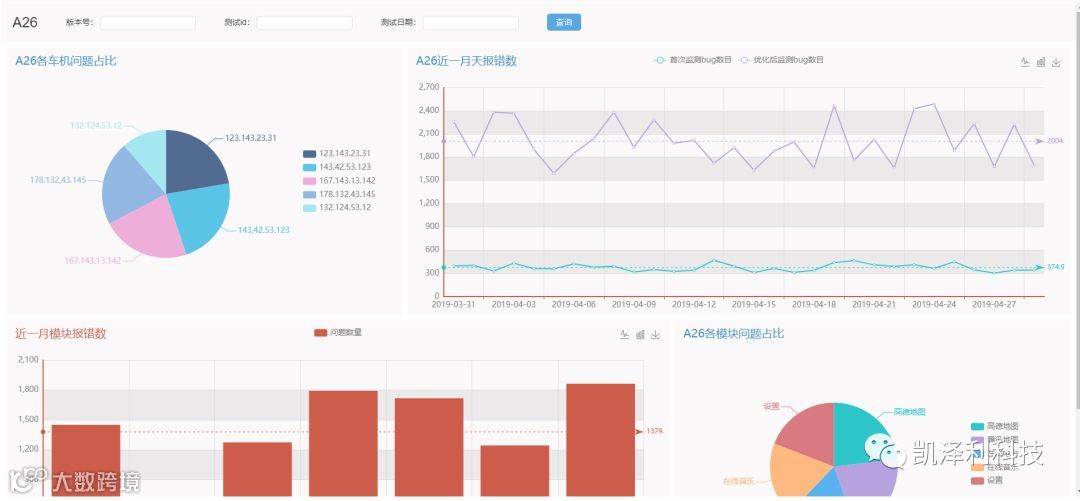Click the 374.9 average line marker label
This screenshot has width=1080, height=501.
(x=1056, y=267)
